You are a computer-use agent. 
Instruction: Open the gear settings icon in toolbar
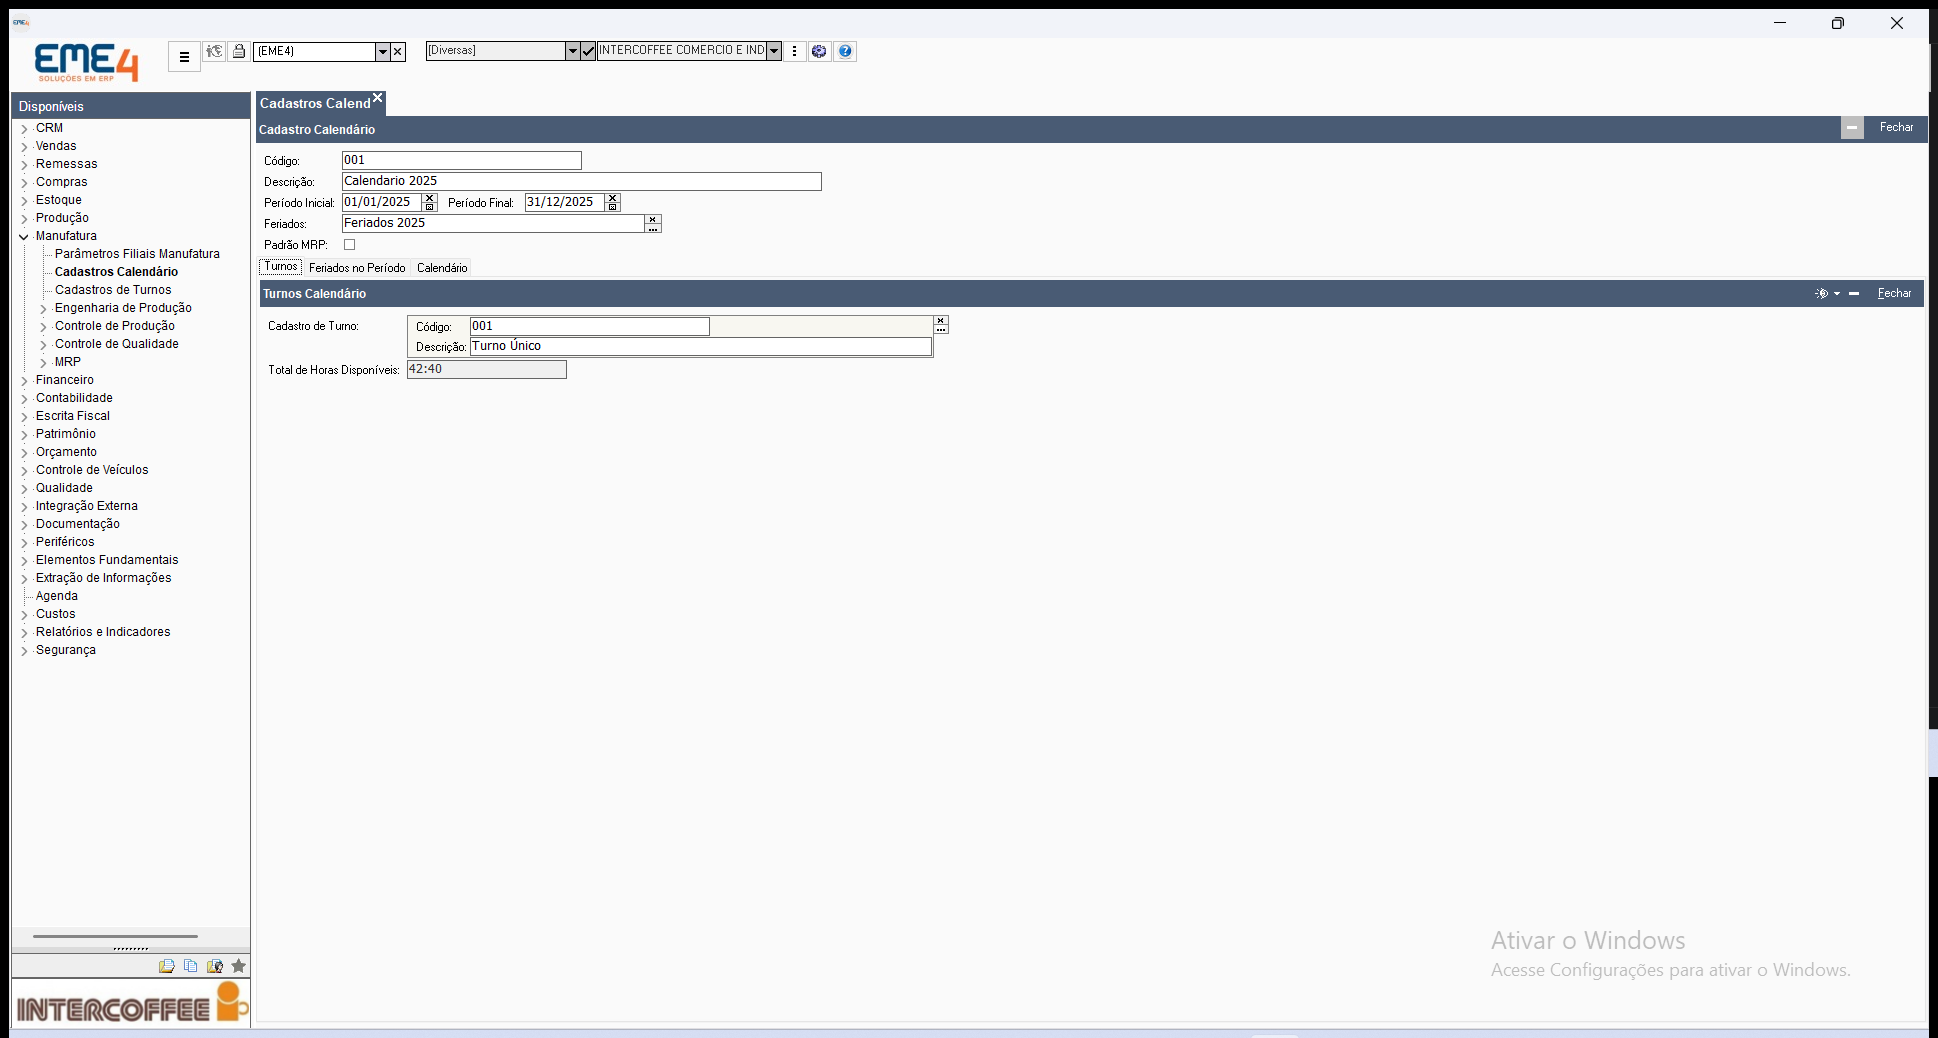(819, 51)
